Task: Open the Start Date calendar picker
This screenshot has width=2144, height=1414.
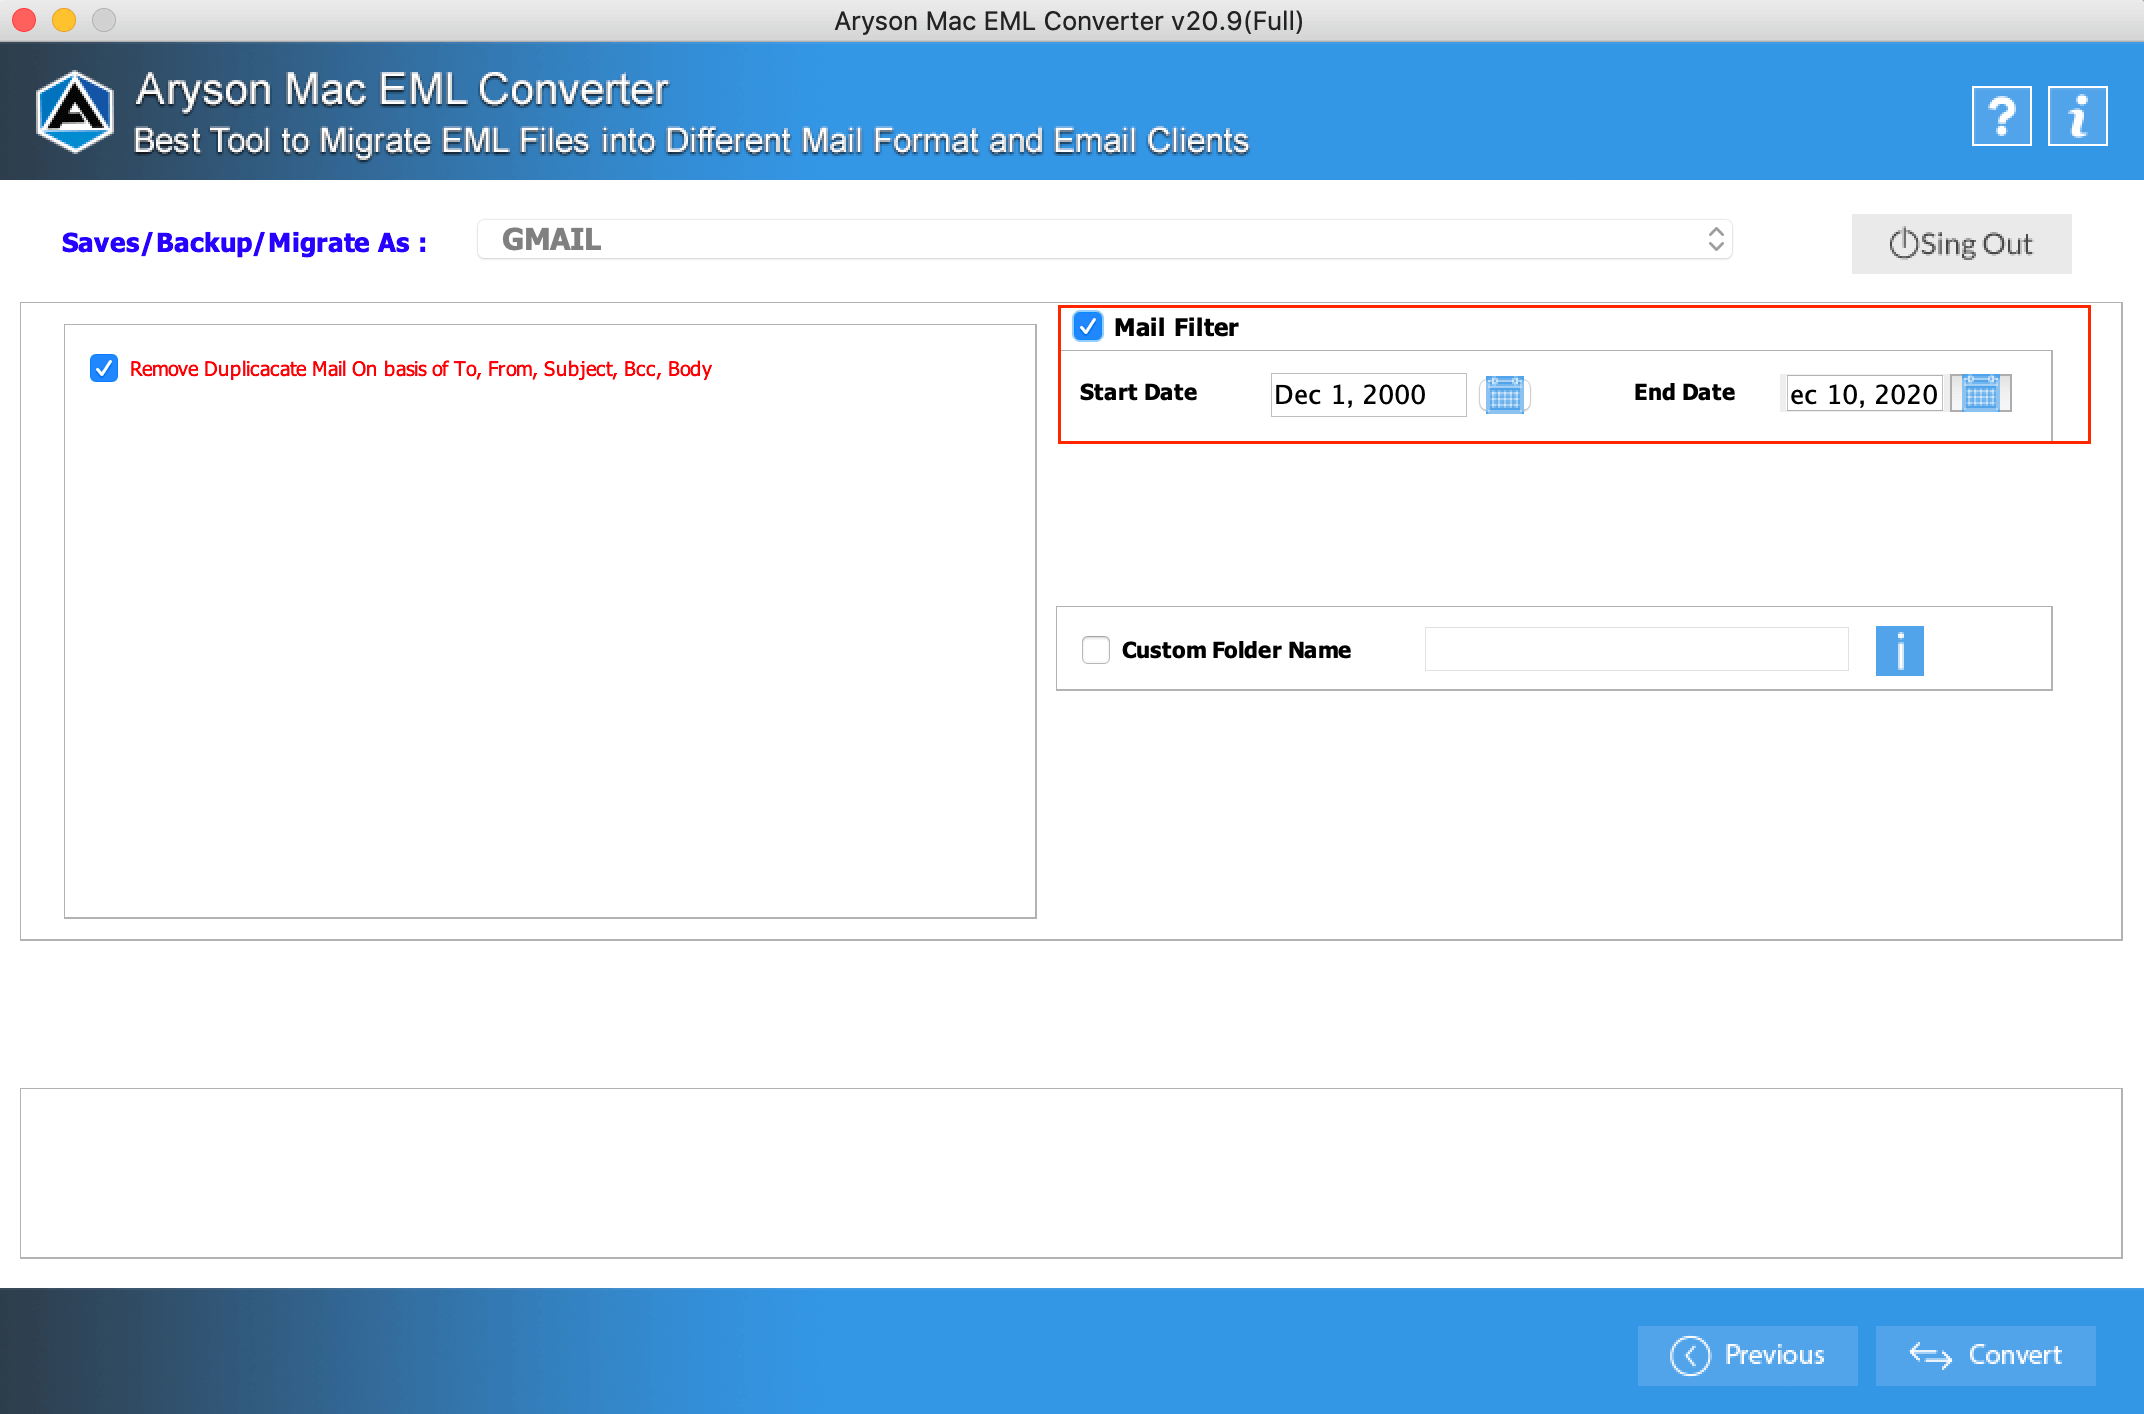Action: coord(1504,394)
